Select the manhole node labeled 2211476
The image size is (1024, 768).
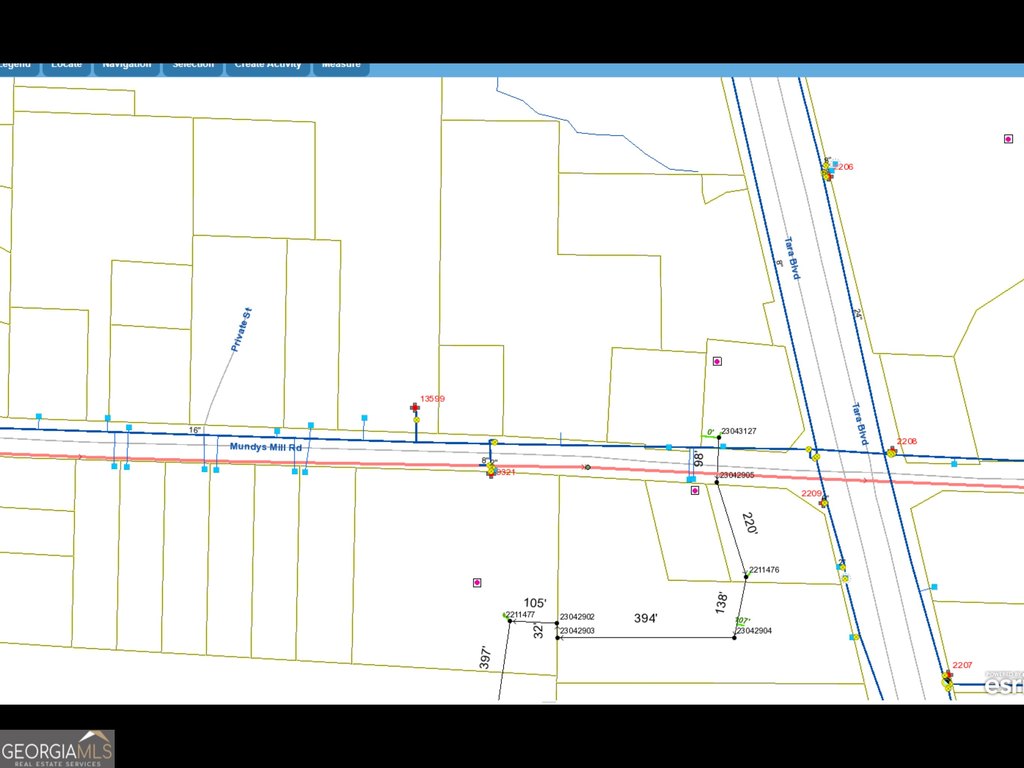(746, 576)
